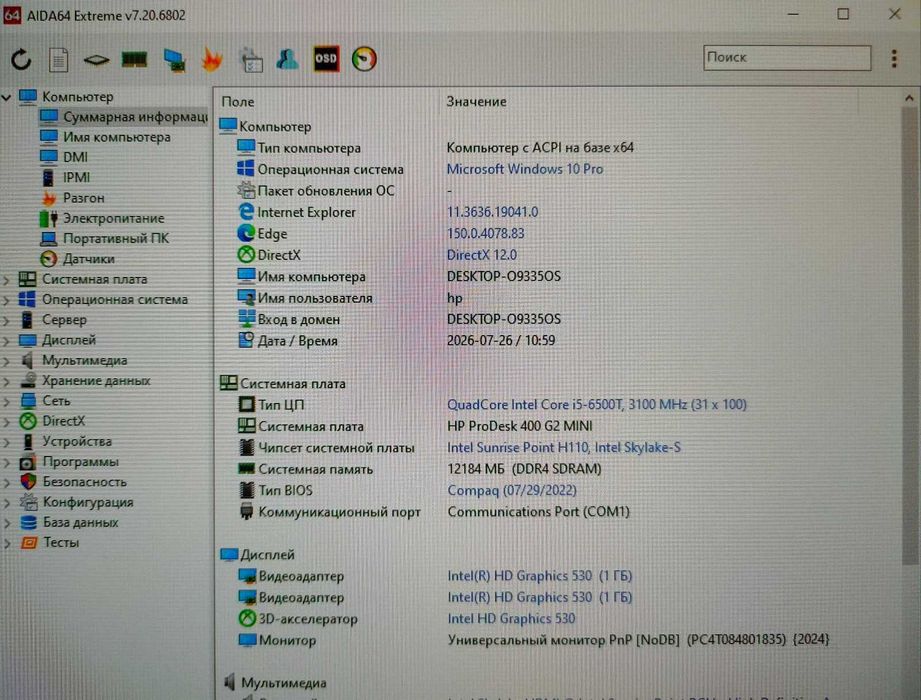Open the Intel HD Graphics 530 3D-акселератор link
This screenshot has width=921, height=700.
click(x=511, y=619)
